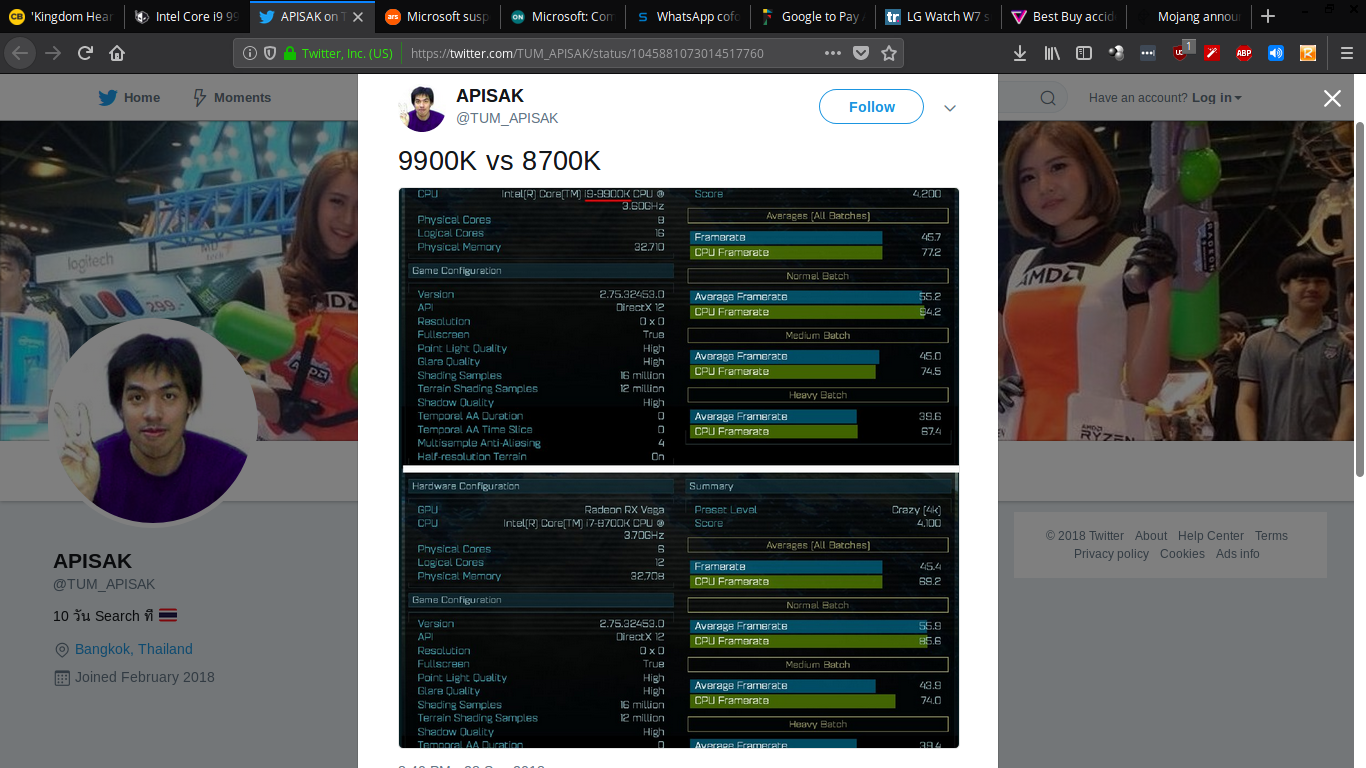Switch to the Microsoft suspends tab

(437, 16)
